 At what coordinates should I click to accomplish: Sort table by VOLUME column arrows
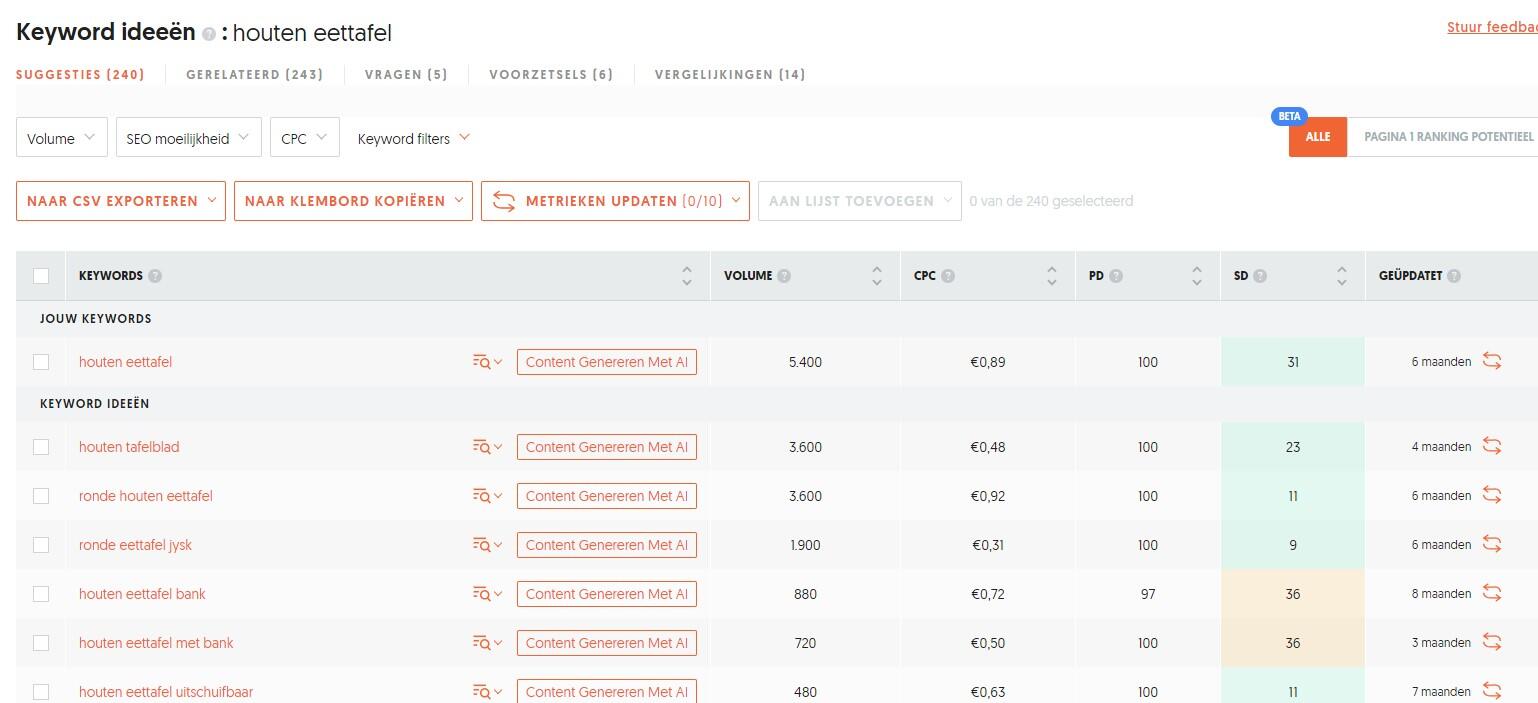(x=877, y=276)
